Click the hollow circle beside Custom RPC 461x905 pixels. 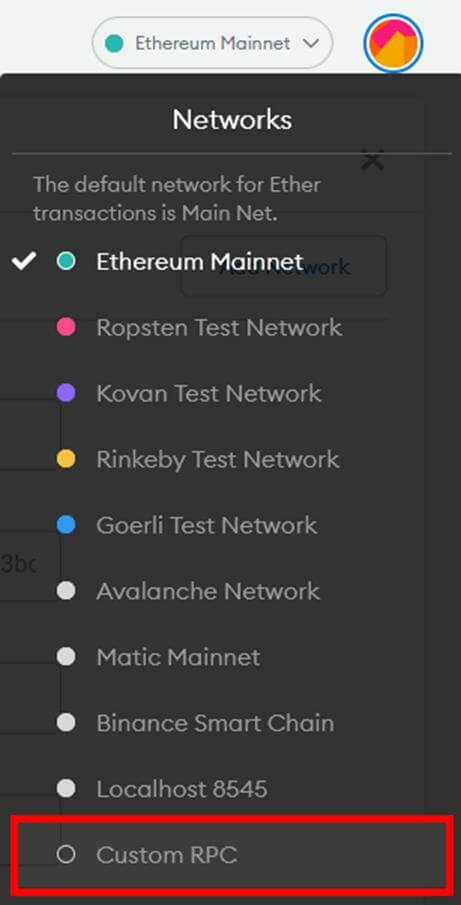point(66,854)
